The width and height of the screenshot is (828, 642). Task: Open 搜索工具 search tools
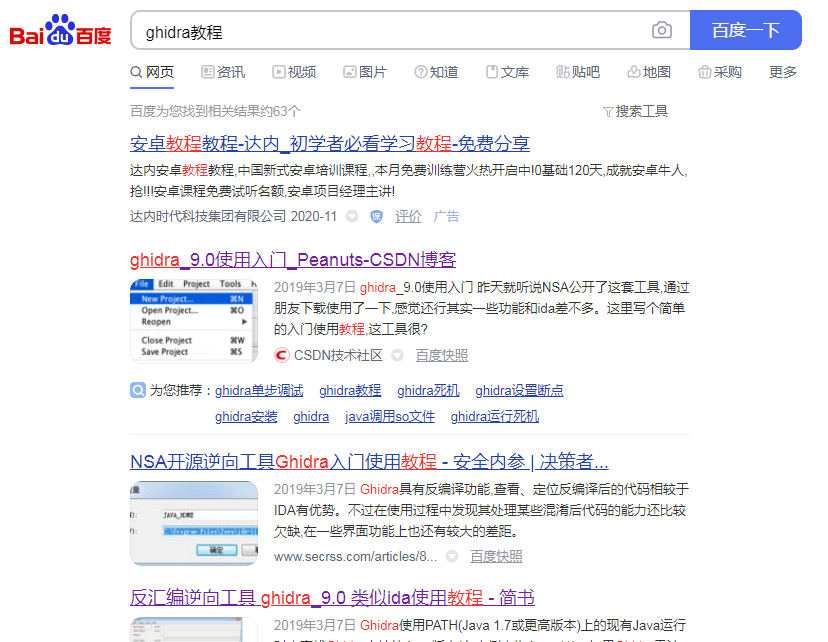click(636, 111)
